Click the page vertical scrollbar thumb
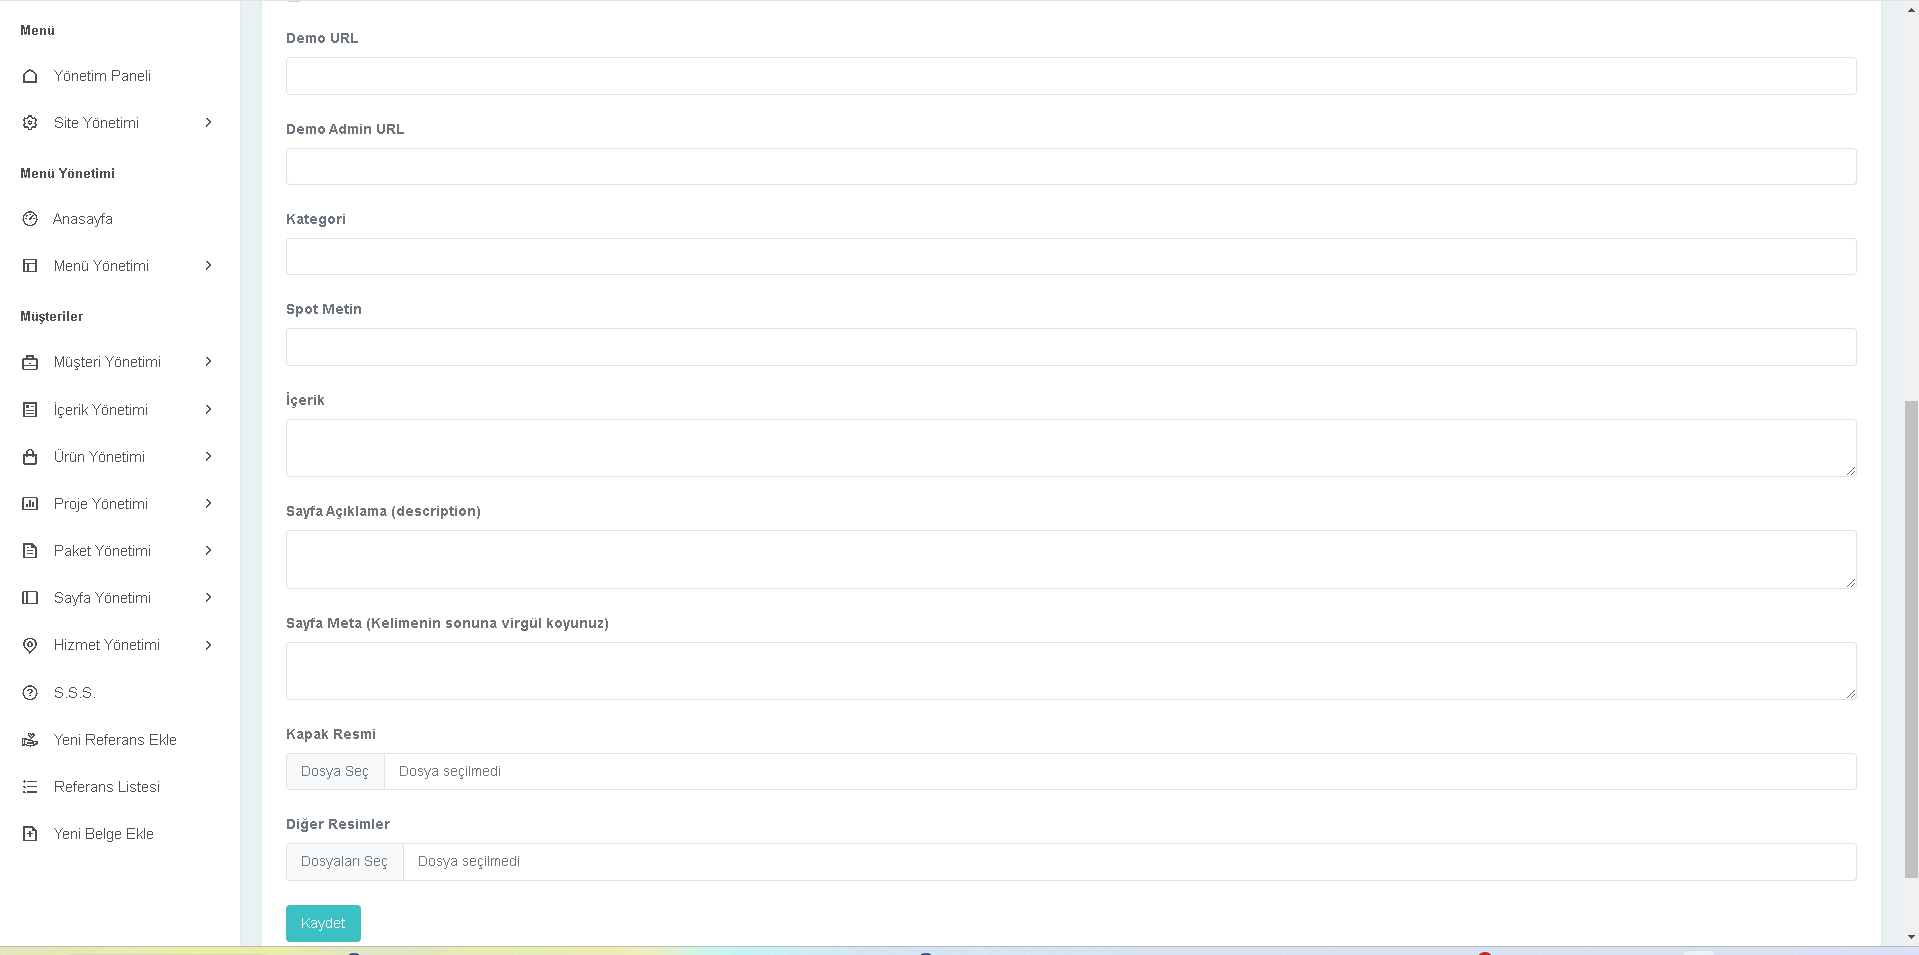 [1911, 638]
